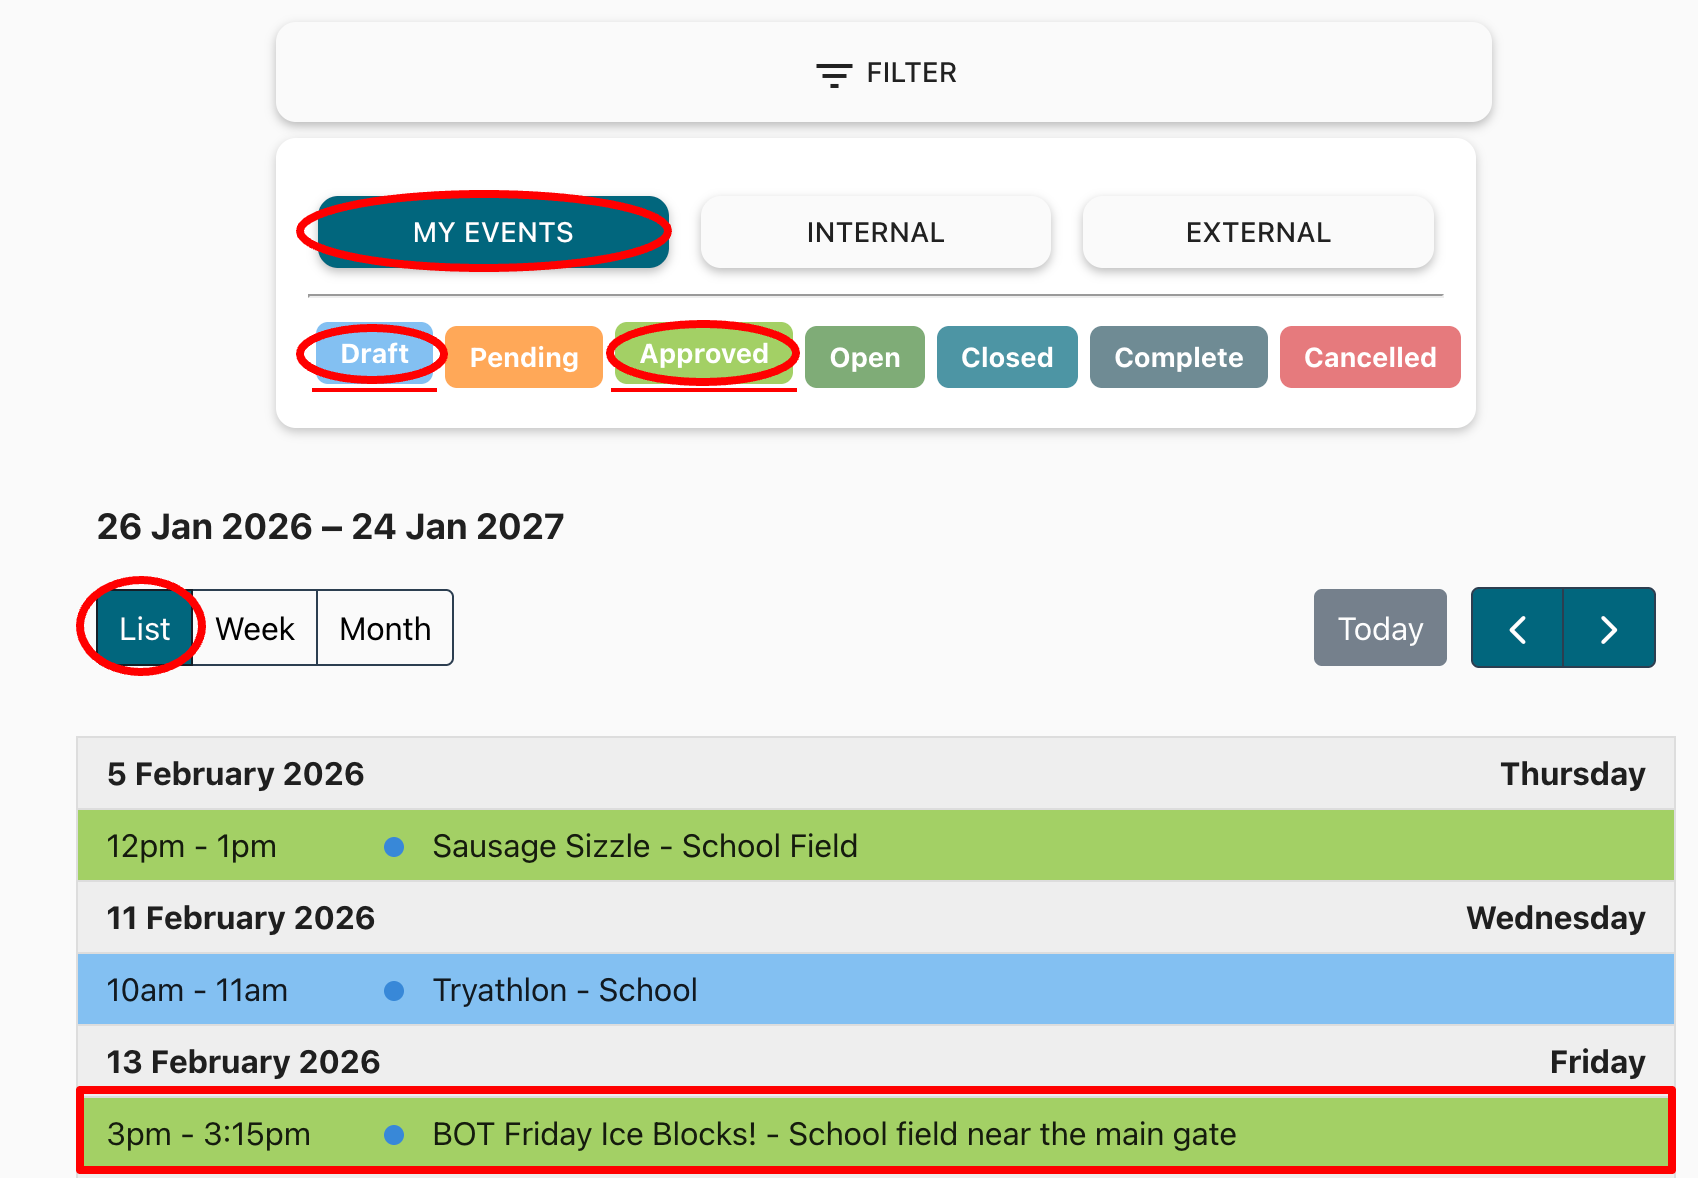Show Complete status events
This screenshot has width=1698, height=1178.
1178,357
